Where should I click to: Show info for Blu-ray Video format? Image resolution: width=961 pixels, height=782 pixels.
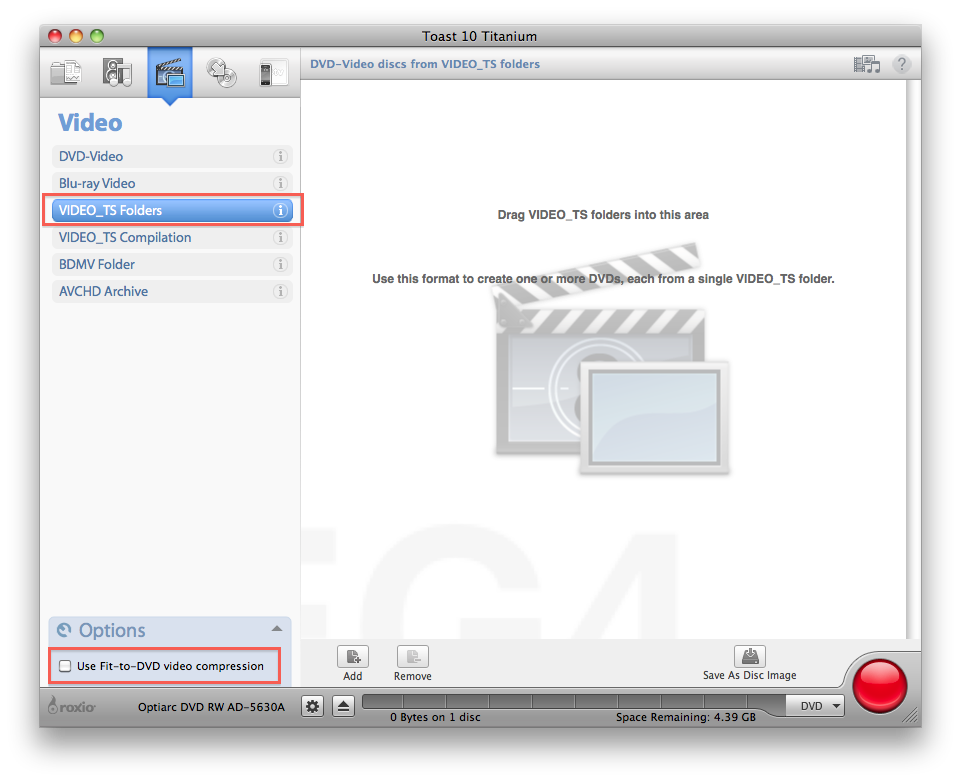(280, 183)
